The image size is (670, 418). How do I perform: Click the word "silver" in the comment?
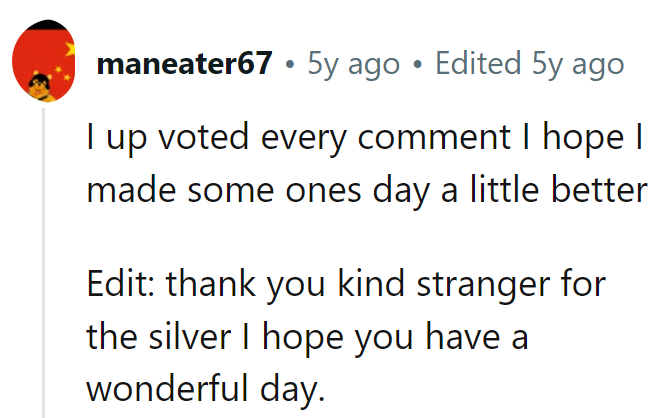tap(190, 337)
